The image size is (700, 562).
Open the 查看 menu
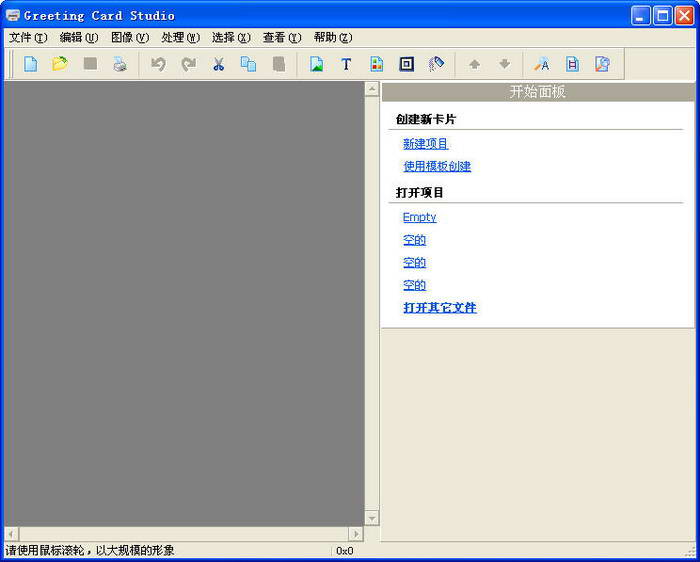click(282, 38)
